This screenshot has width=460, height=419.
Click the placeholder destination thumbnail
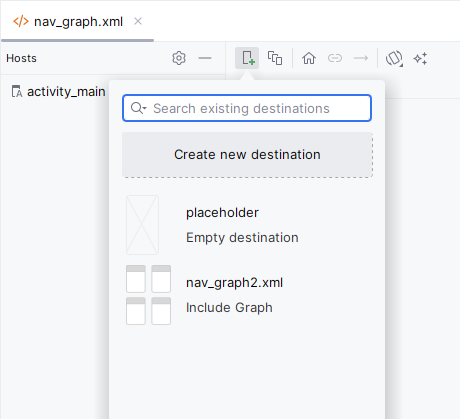click(142, 225)
